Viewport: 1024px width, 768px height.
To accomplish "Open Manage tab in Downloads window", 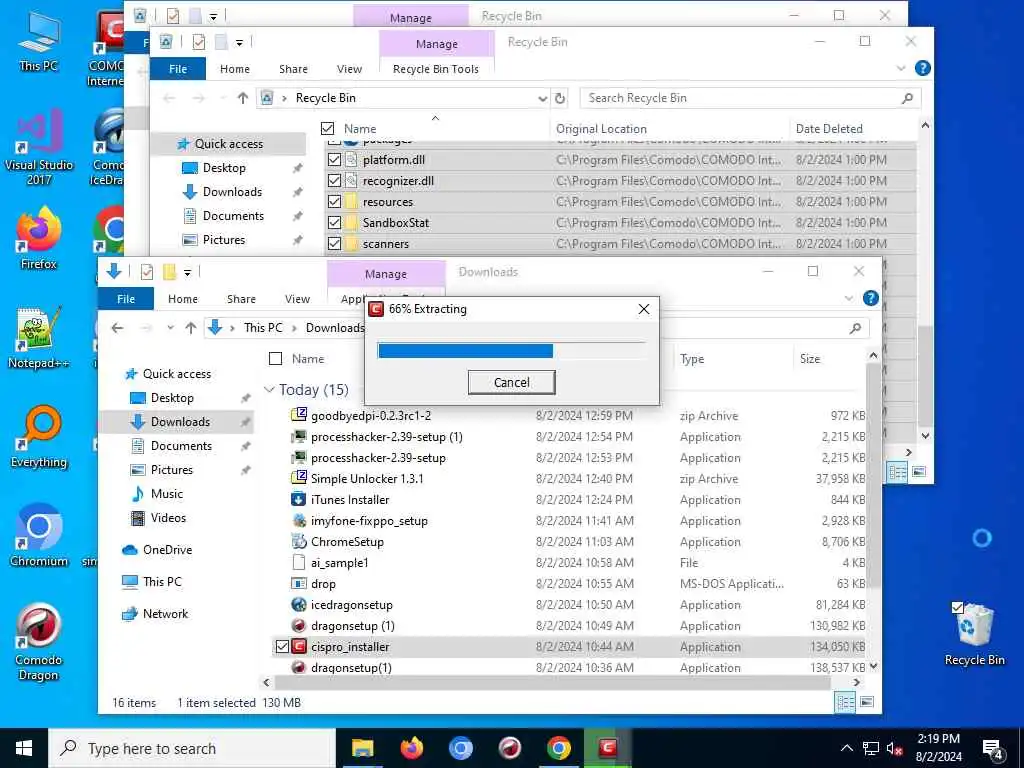I will click(x=386, y=274).
